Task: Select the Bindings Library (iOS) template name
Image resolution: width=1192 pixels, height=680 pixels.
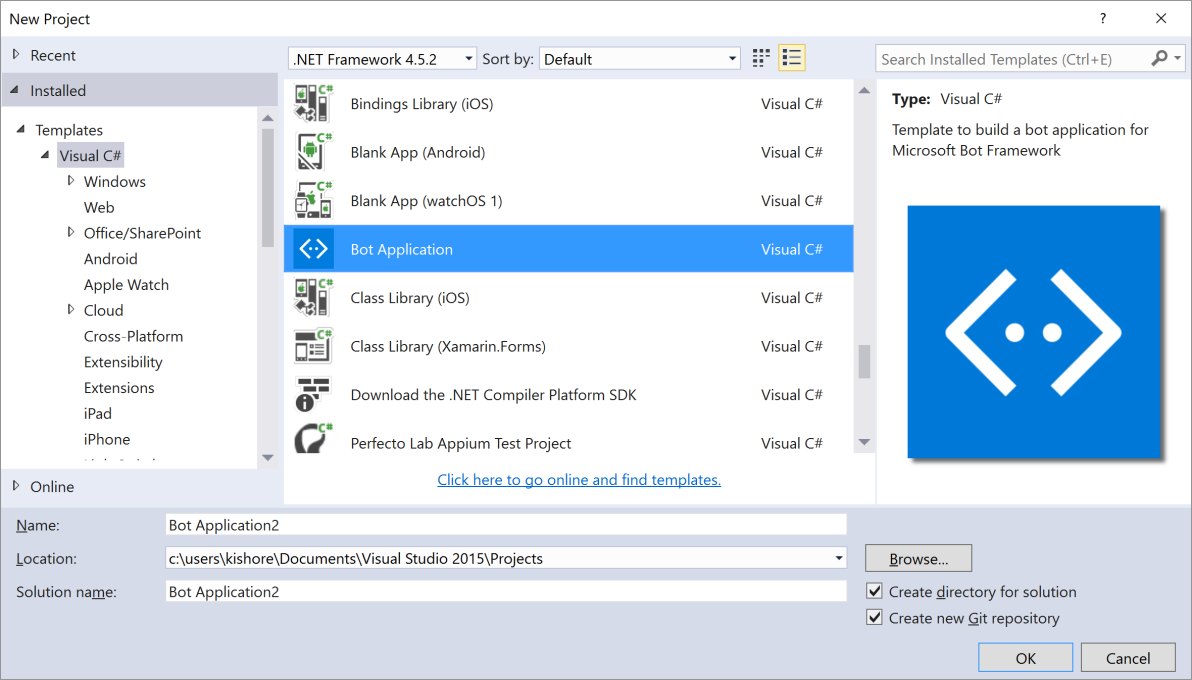Action: 422,103
